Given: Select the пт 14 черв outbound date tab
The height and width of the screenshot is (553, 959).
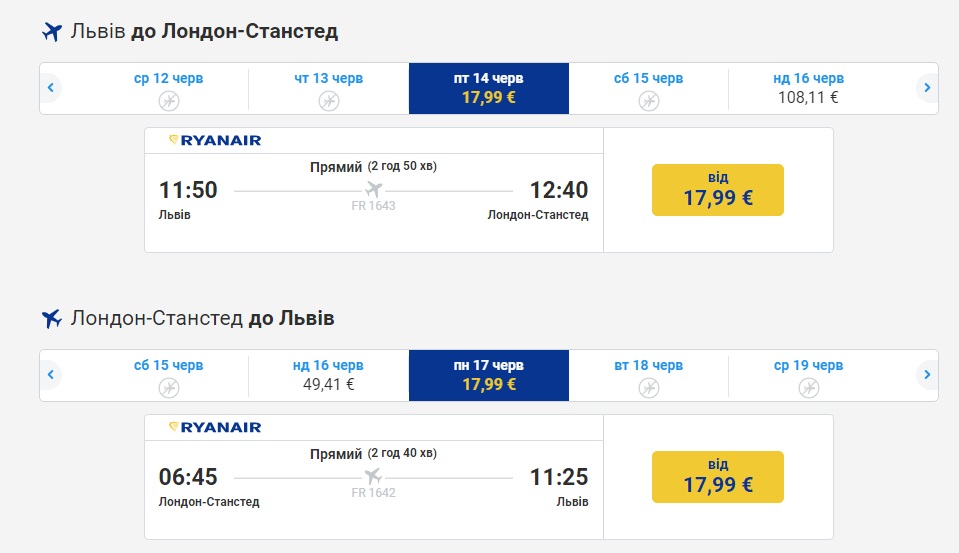Looking at the screenshot, I should [x=488, y=88].
